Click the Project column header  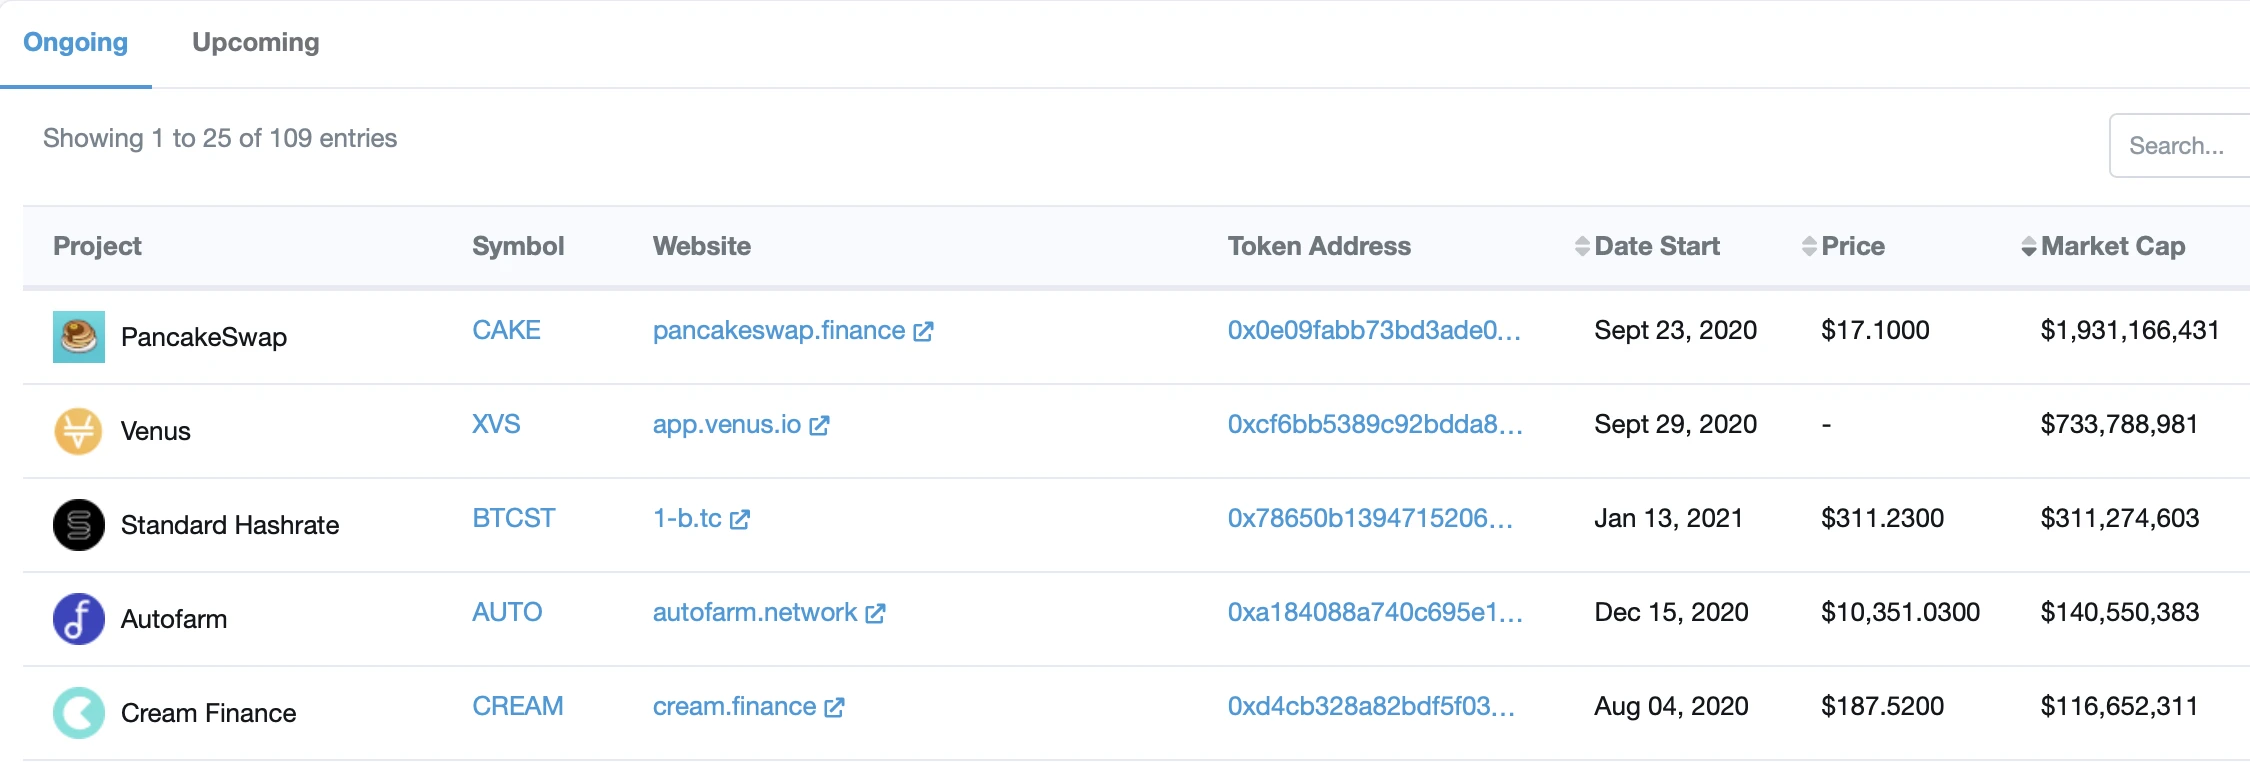pyautogui.click(x=97, y=246)
